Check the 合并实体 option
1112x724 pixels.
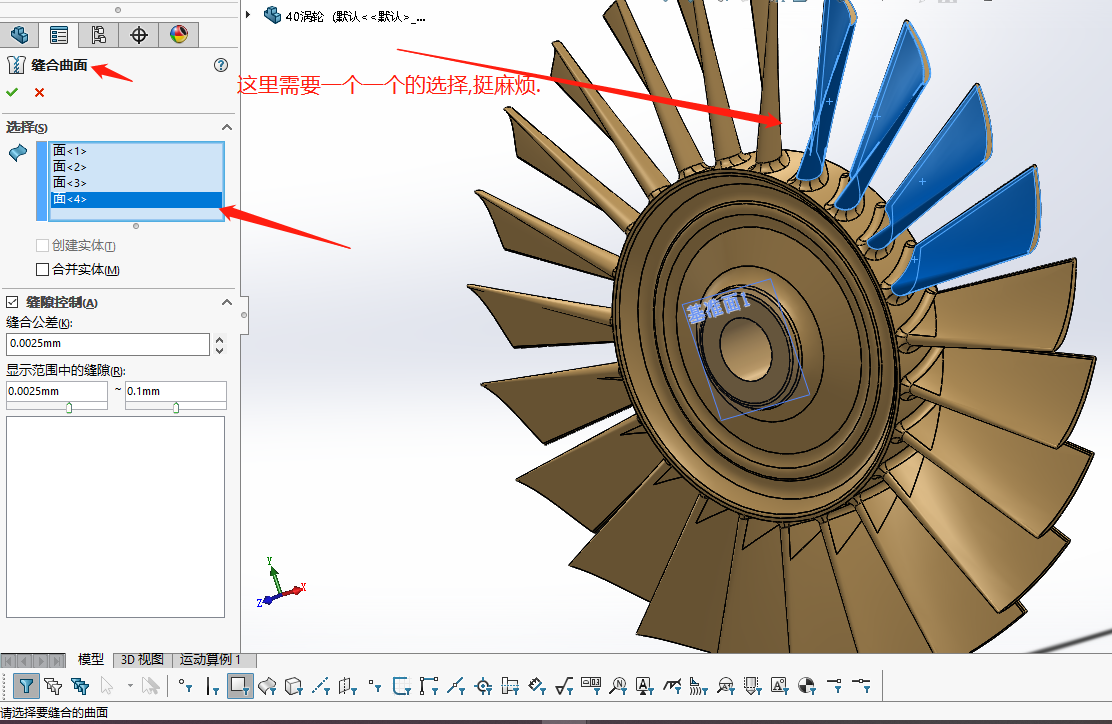(42, 268)
